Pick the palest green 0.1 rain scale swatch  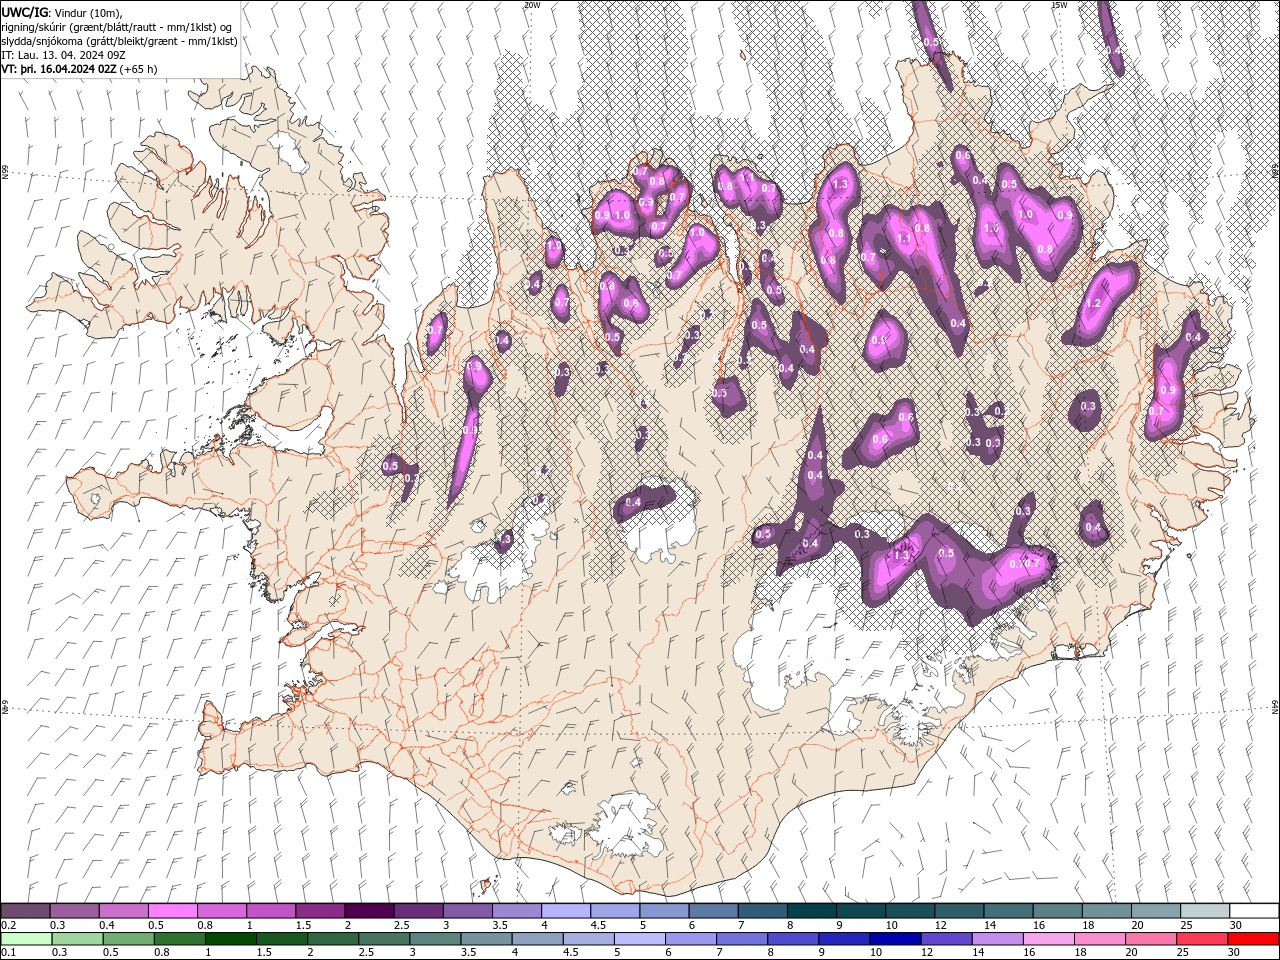tap(26, 939)
